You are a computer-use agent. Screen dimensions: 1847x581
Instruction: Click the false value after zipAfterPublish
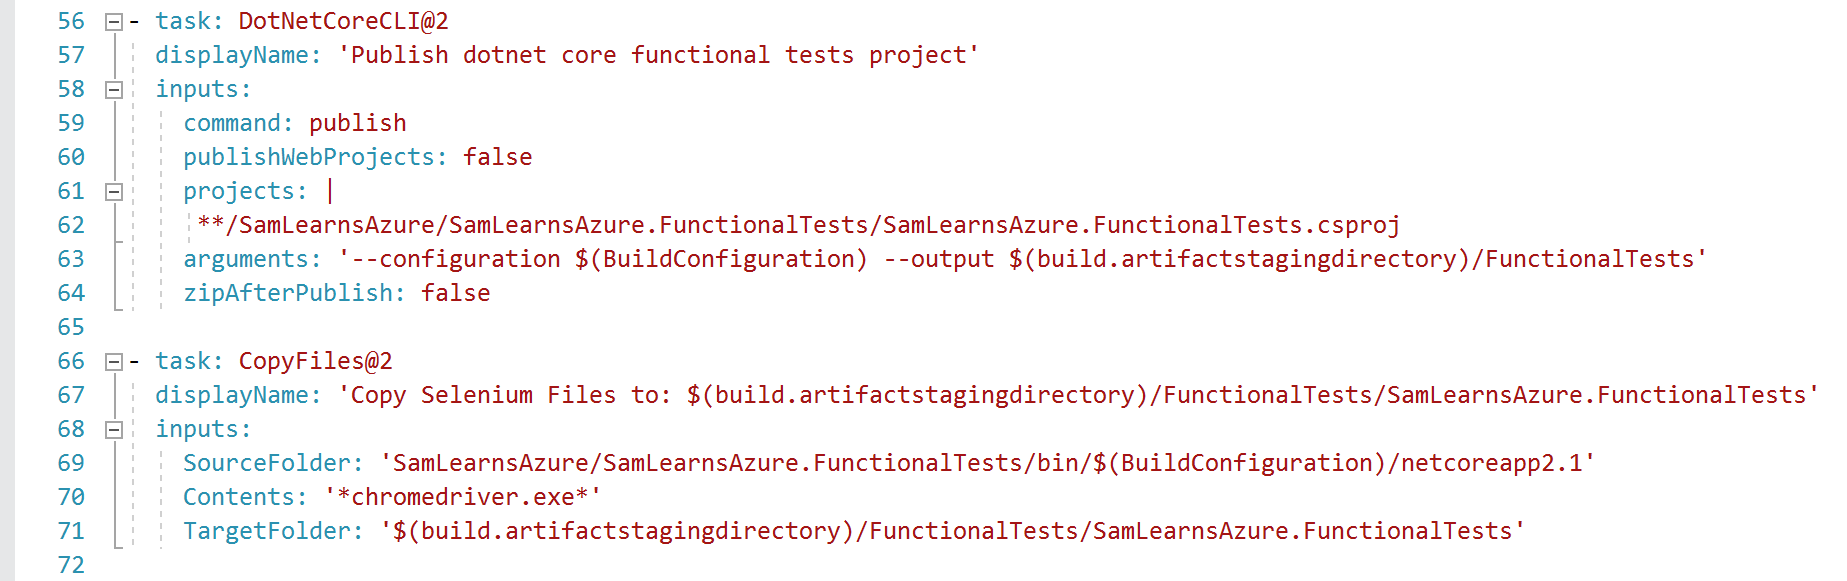click(455, 293)
